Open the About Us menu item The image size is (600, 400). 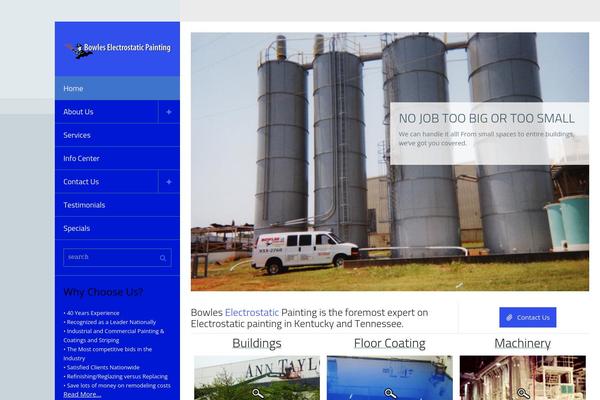click(x=107, y=112)
